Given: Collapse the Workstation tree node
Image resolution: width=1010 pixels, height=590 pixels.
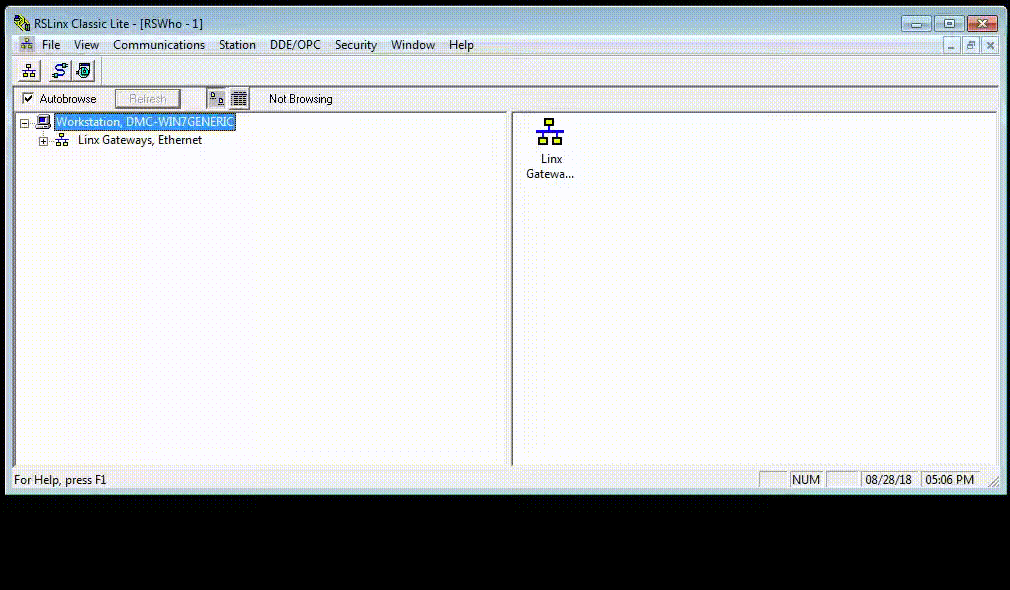Looking at the screenshot, I should (24, 122).
